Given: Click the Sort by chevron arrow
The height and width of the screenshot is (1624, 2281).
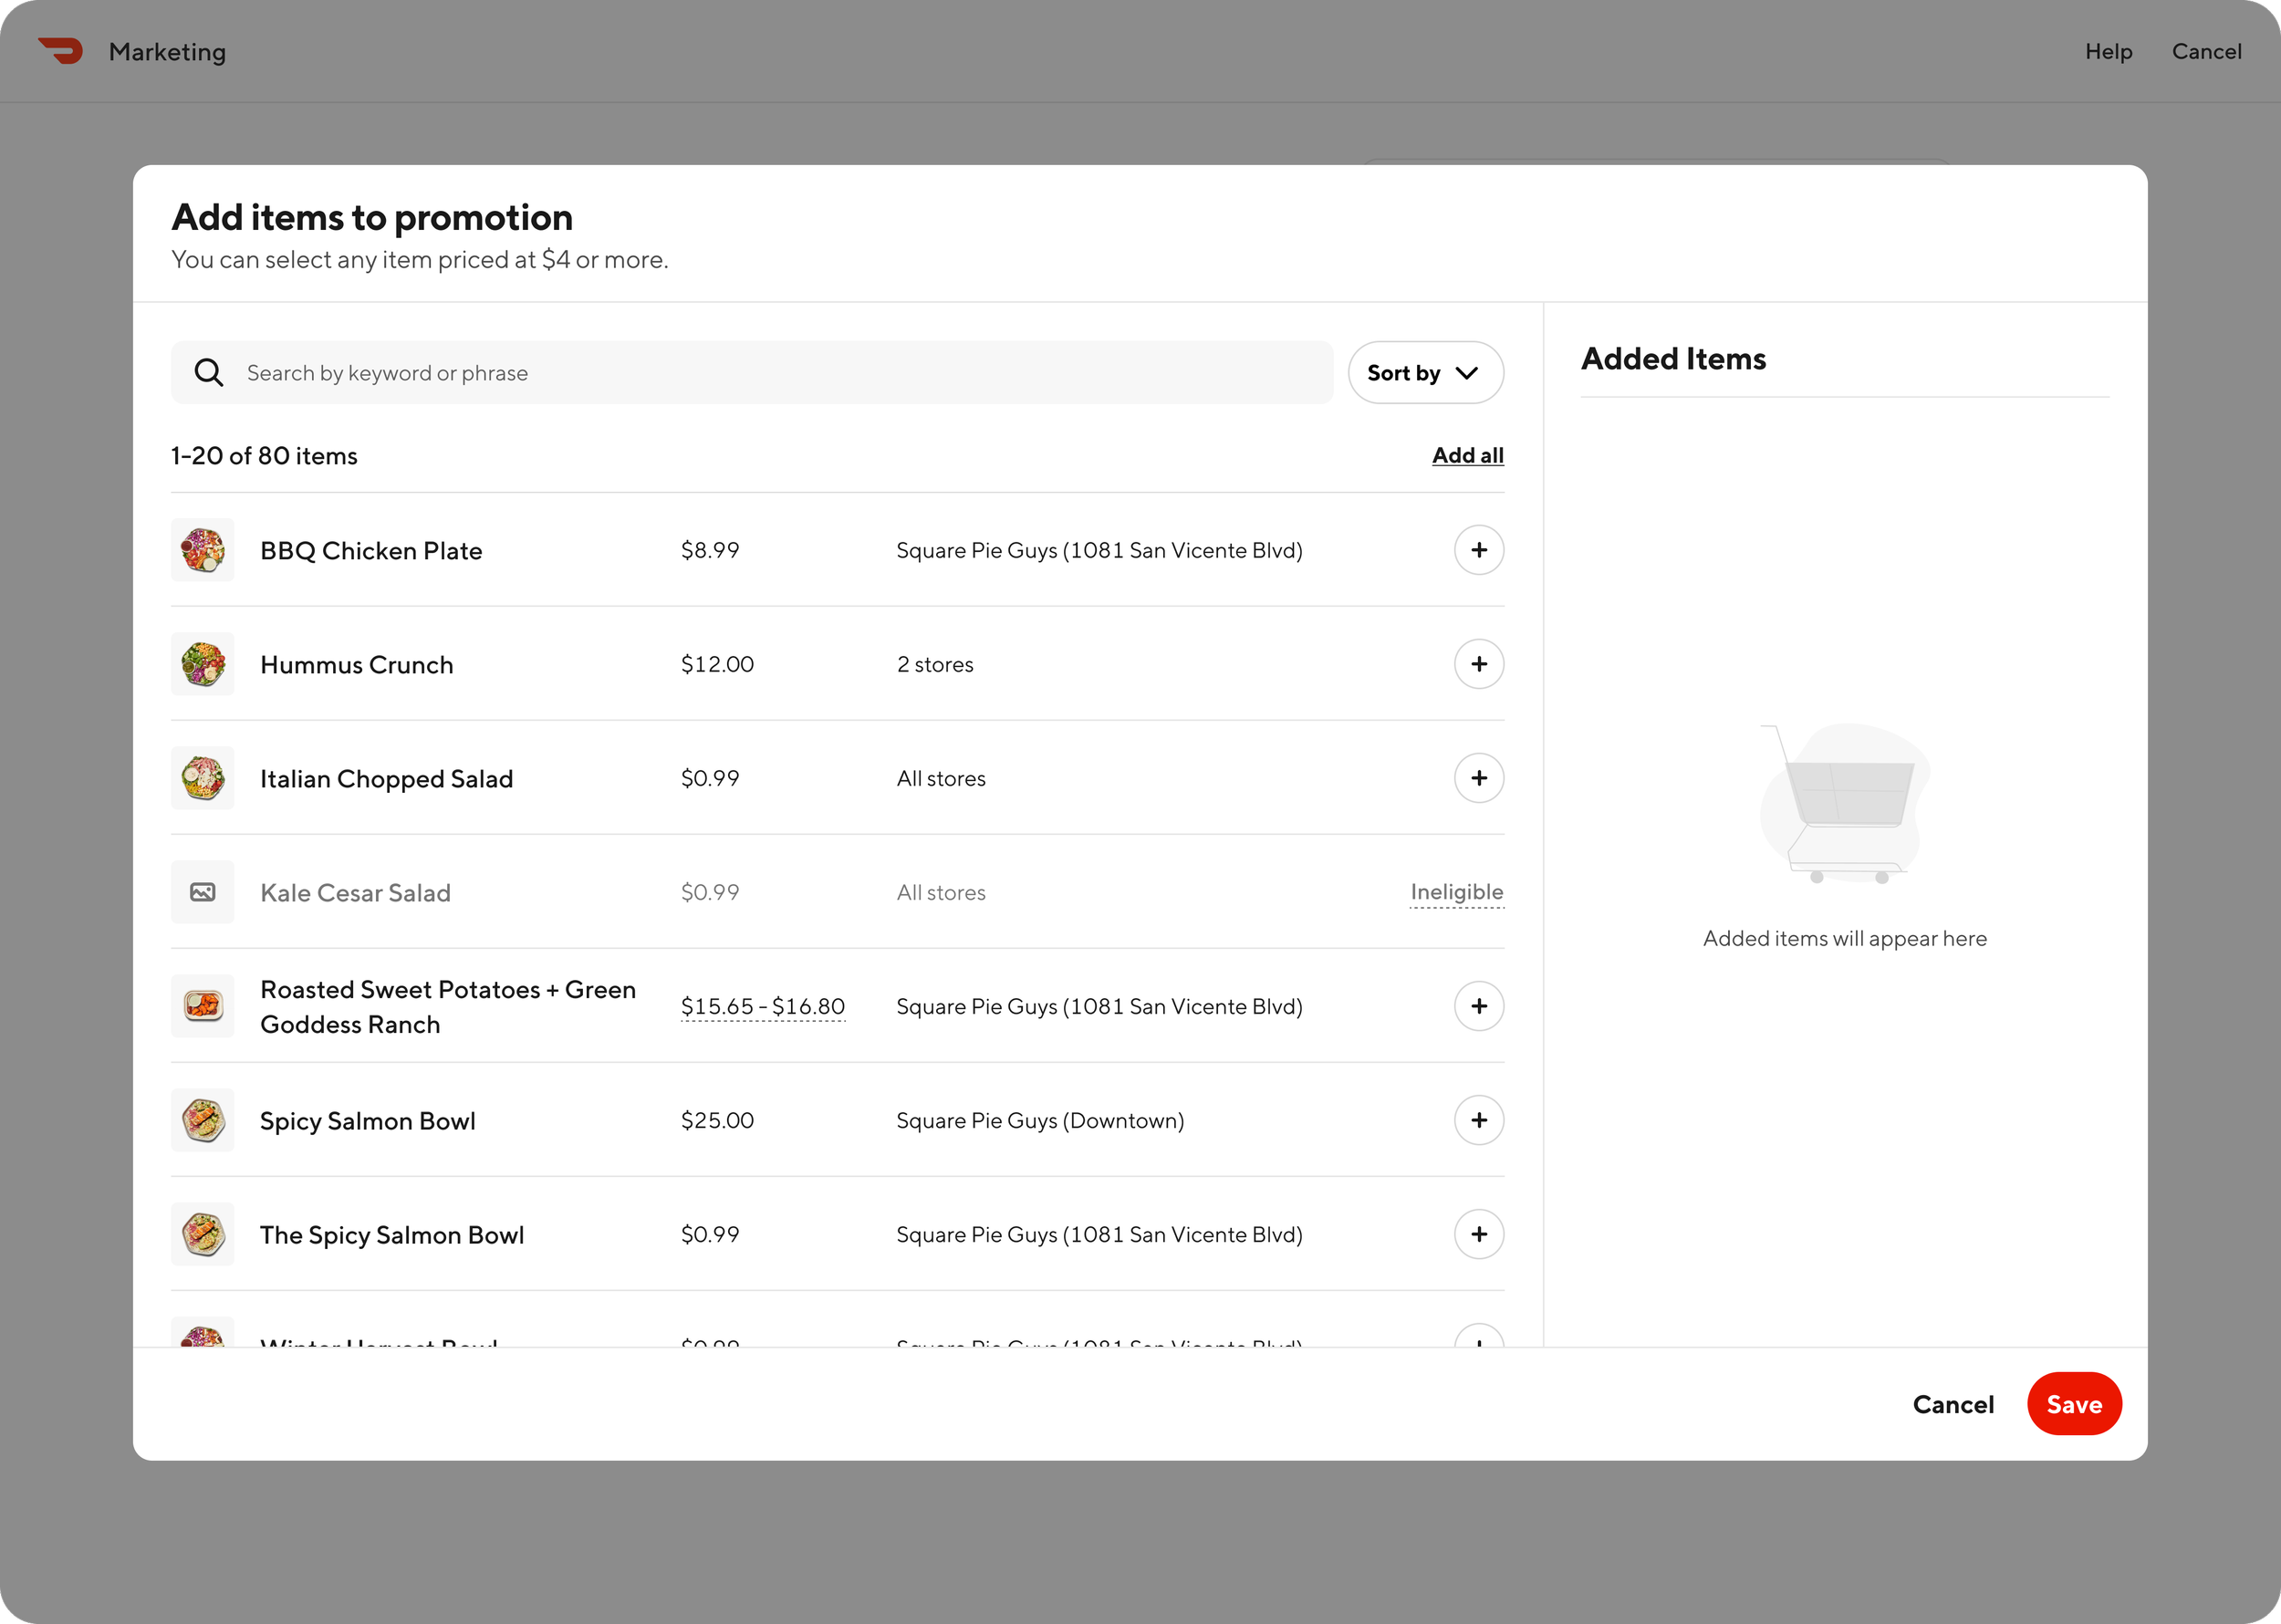Looking at the screenshot, I should pyautogui.click(x=1466, y=373).
